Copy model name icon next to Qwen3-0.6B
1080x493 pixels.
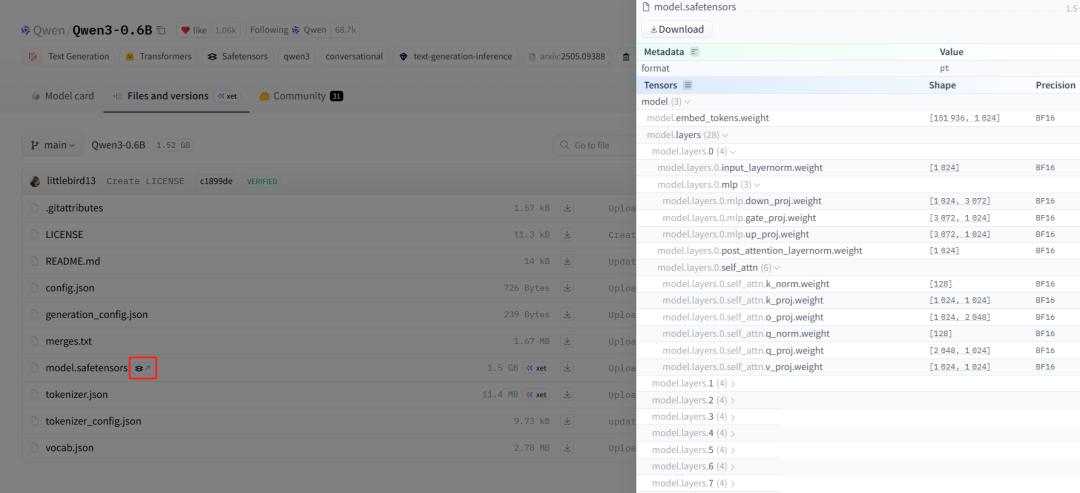point(161,30)
